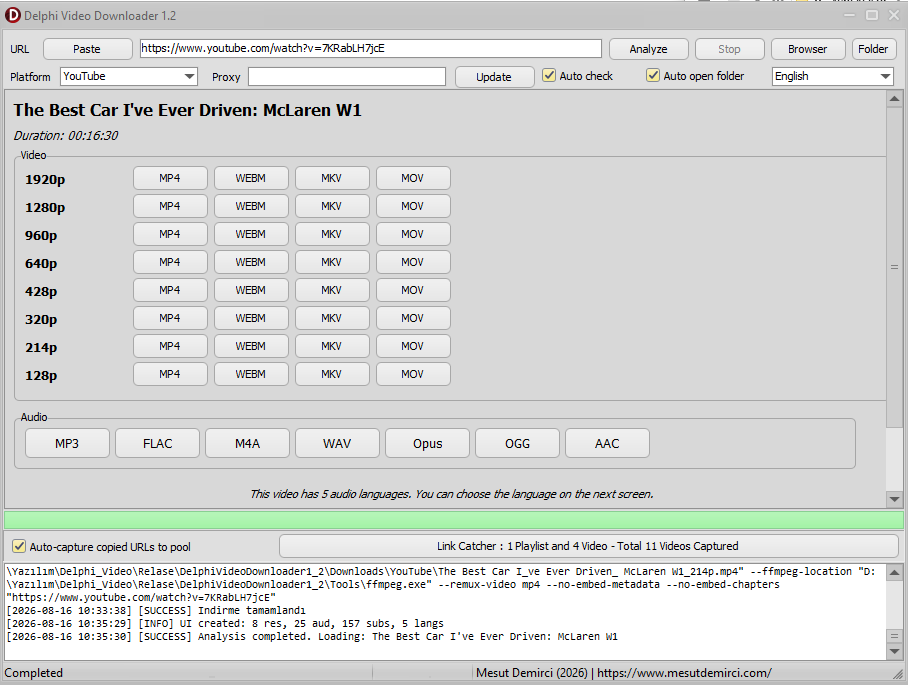
Task: Download 214p as WEBM
Action: 251,346
